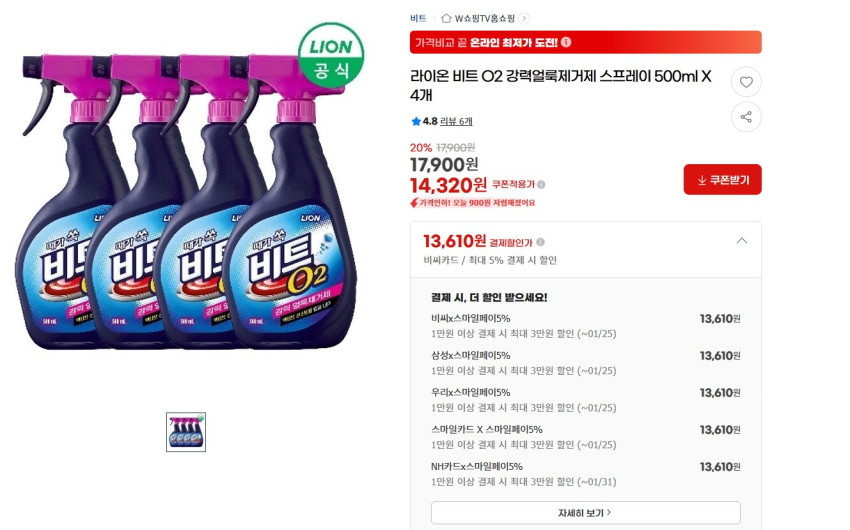Click info icon beside 결제할인가
Image resolution: width=850 pixels, height=530 pixels.
540,242
